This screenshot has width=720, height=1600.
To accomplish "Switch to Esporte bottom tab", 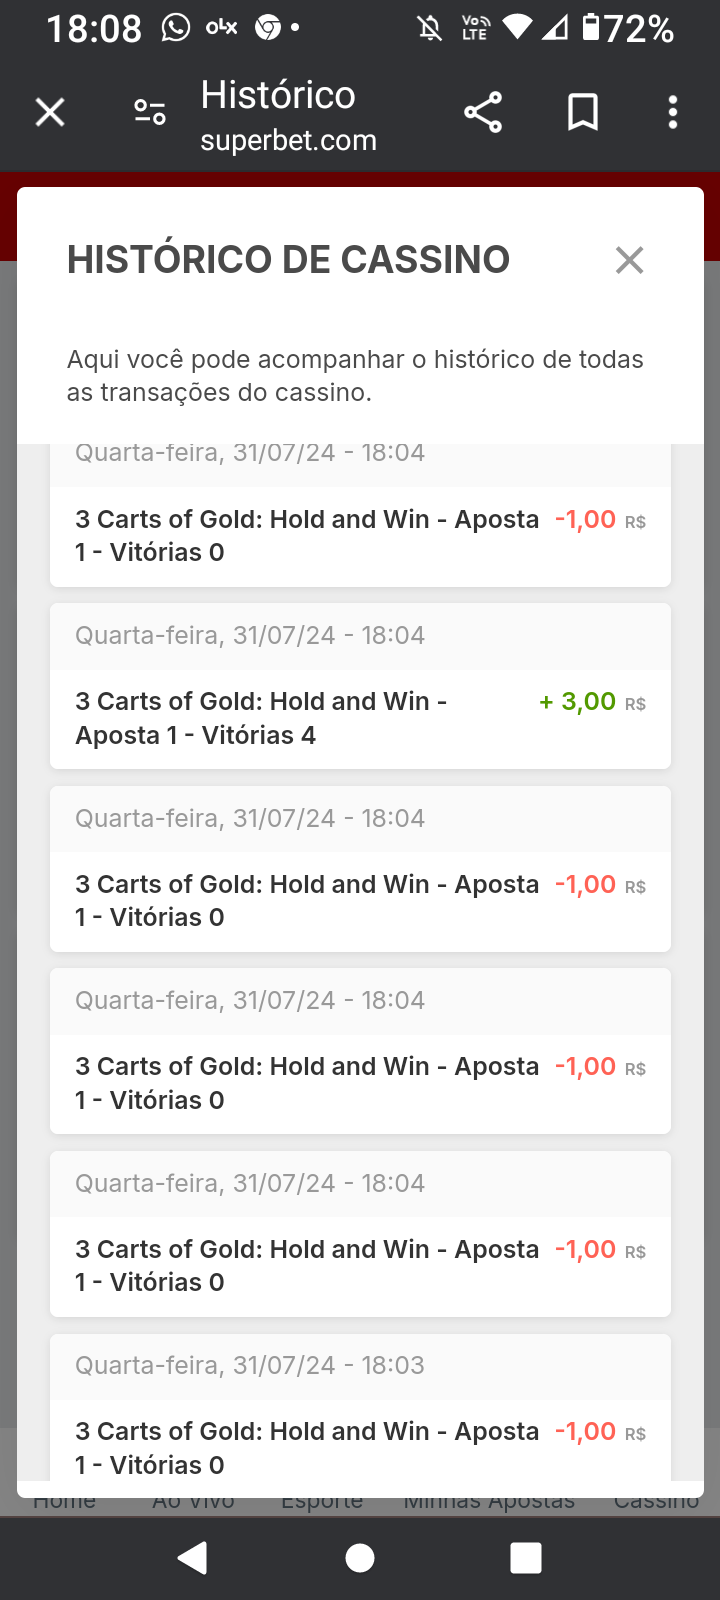I will coord(322,1502).
